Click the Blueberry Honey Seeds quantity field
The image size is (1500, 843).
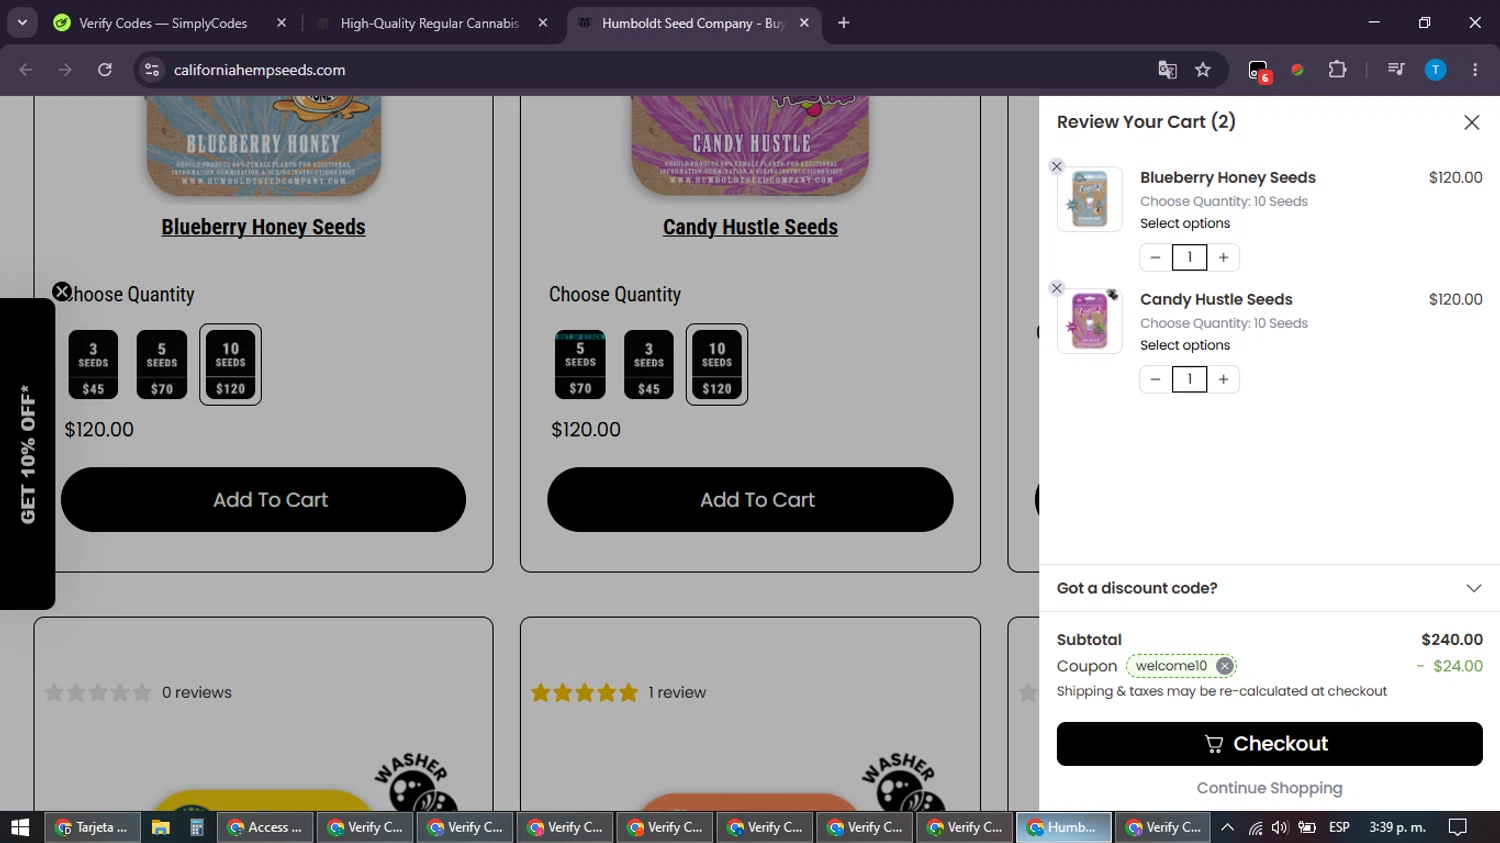[1189, 257]
